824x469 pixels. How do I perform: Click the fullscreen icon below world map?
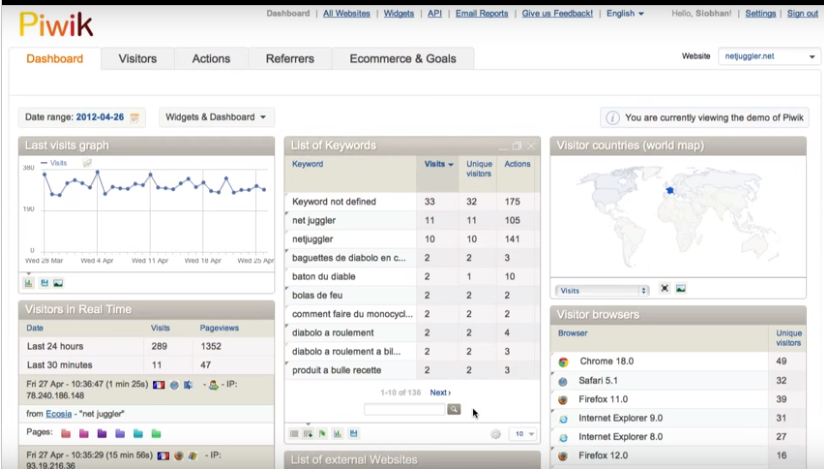(664, 289)
